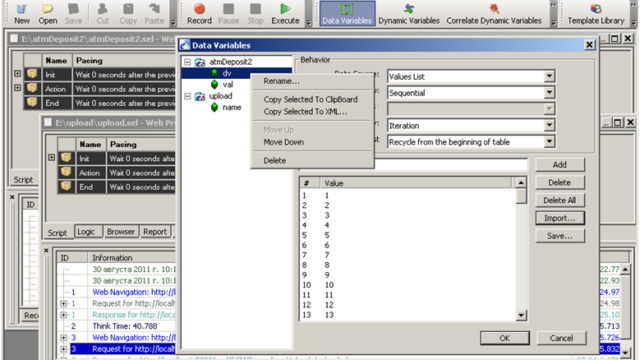Confirm with the OK button

(505, 338)
